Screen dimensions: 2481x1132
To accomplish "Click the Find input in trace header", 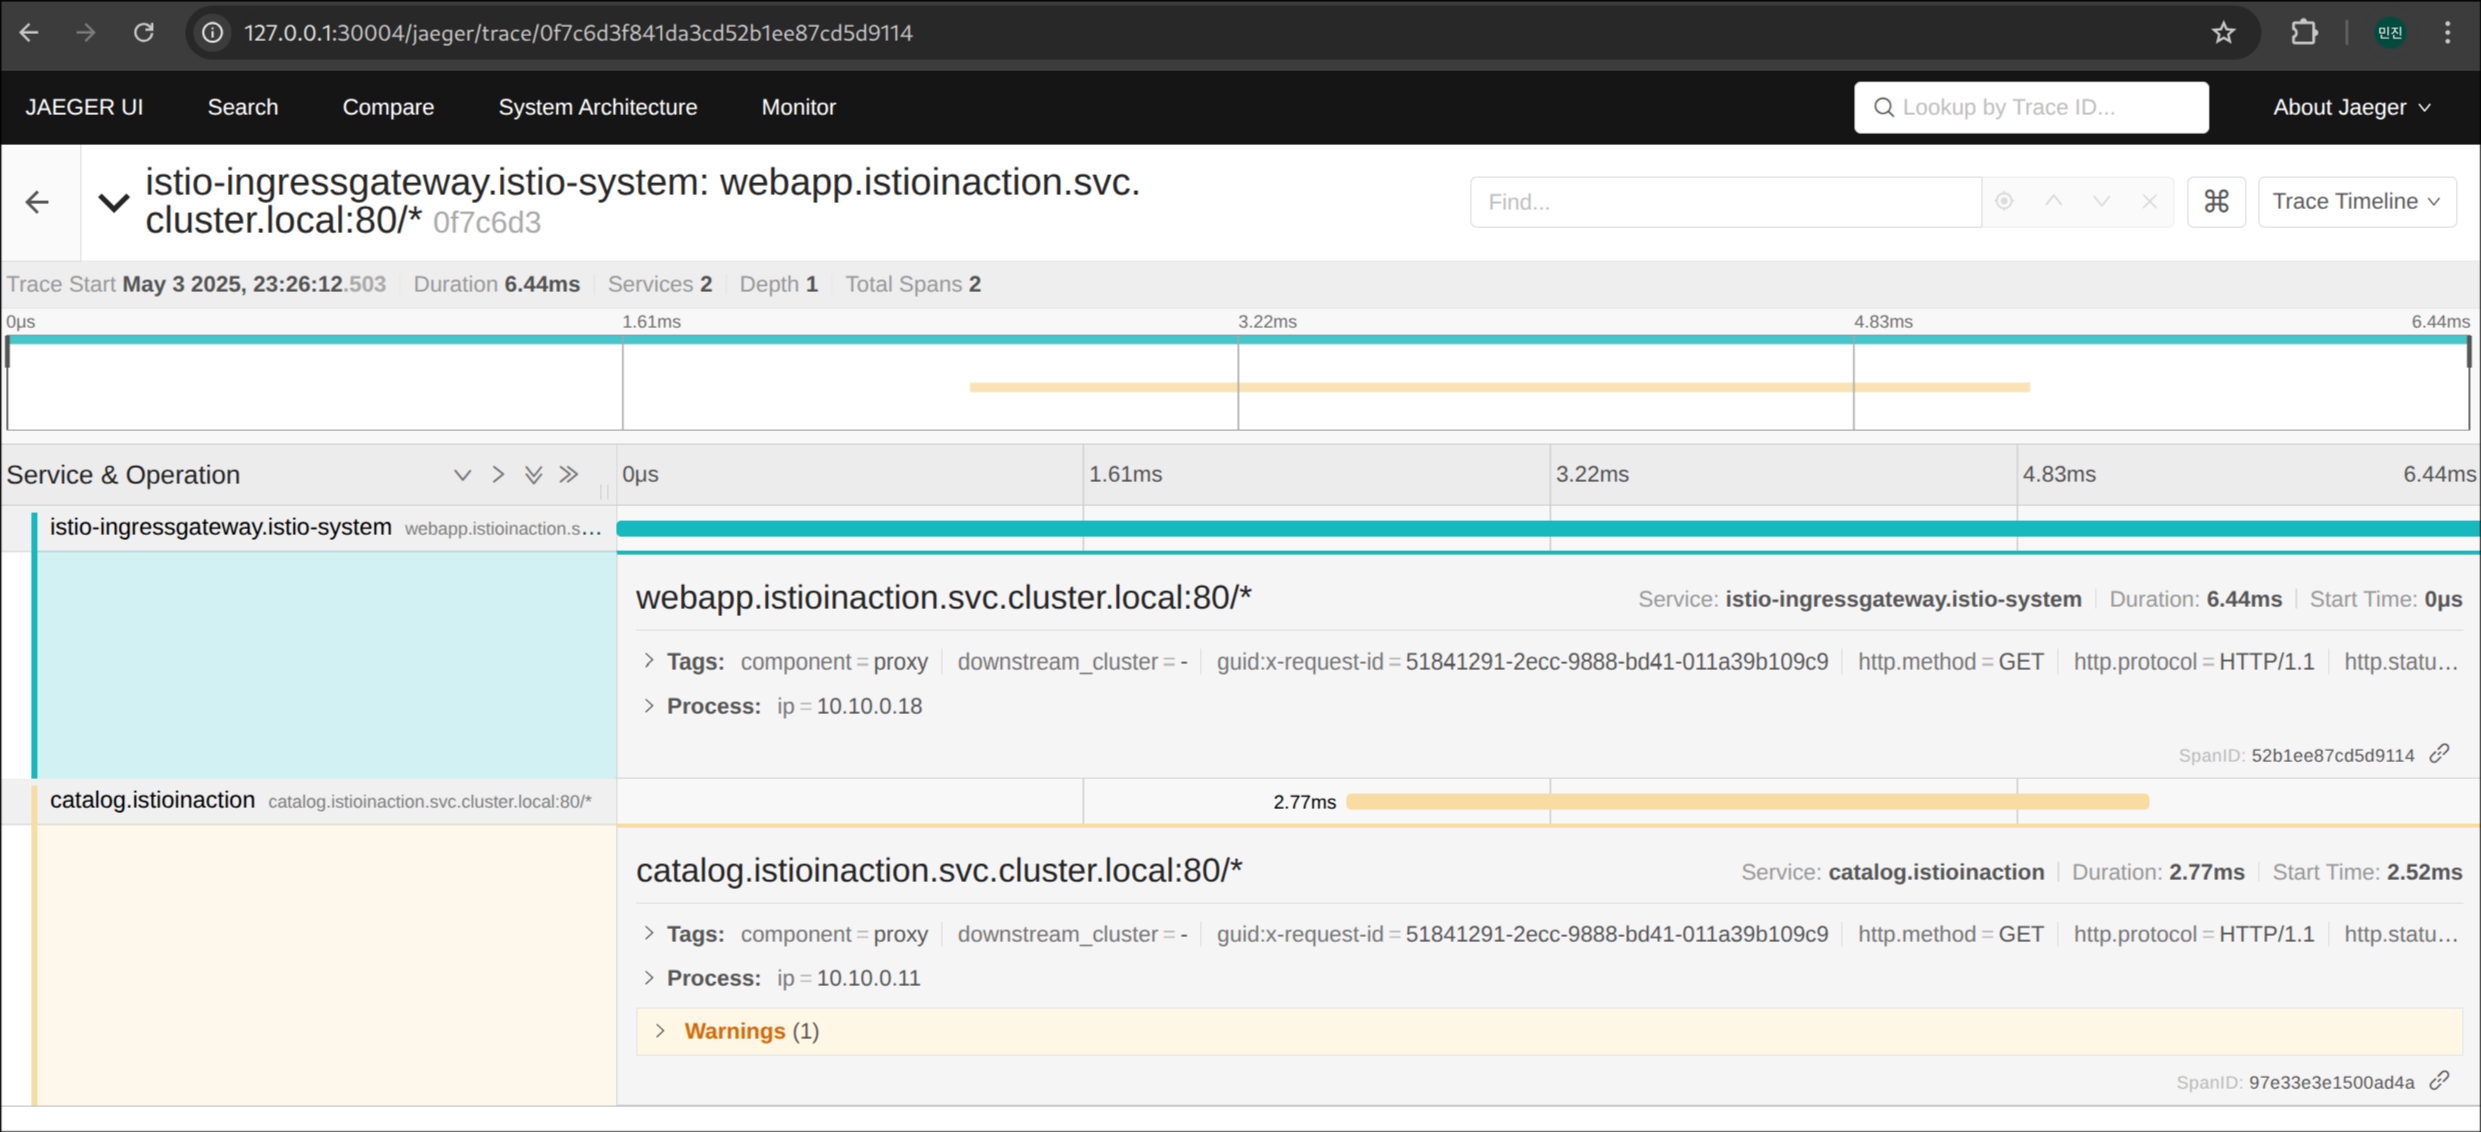I will click(x=1725, y=202).
